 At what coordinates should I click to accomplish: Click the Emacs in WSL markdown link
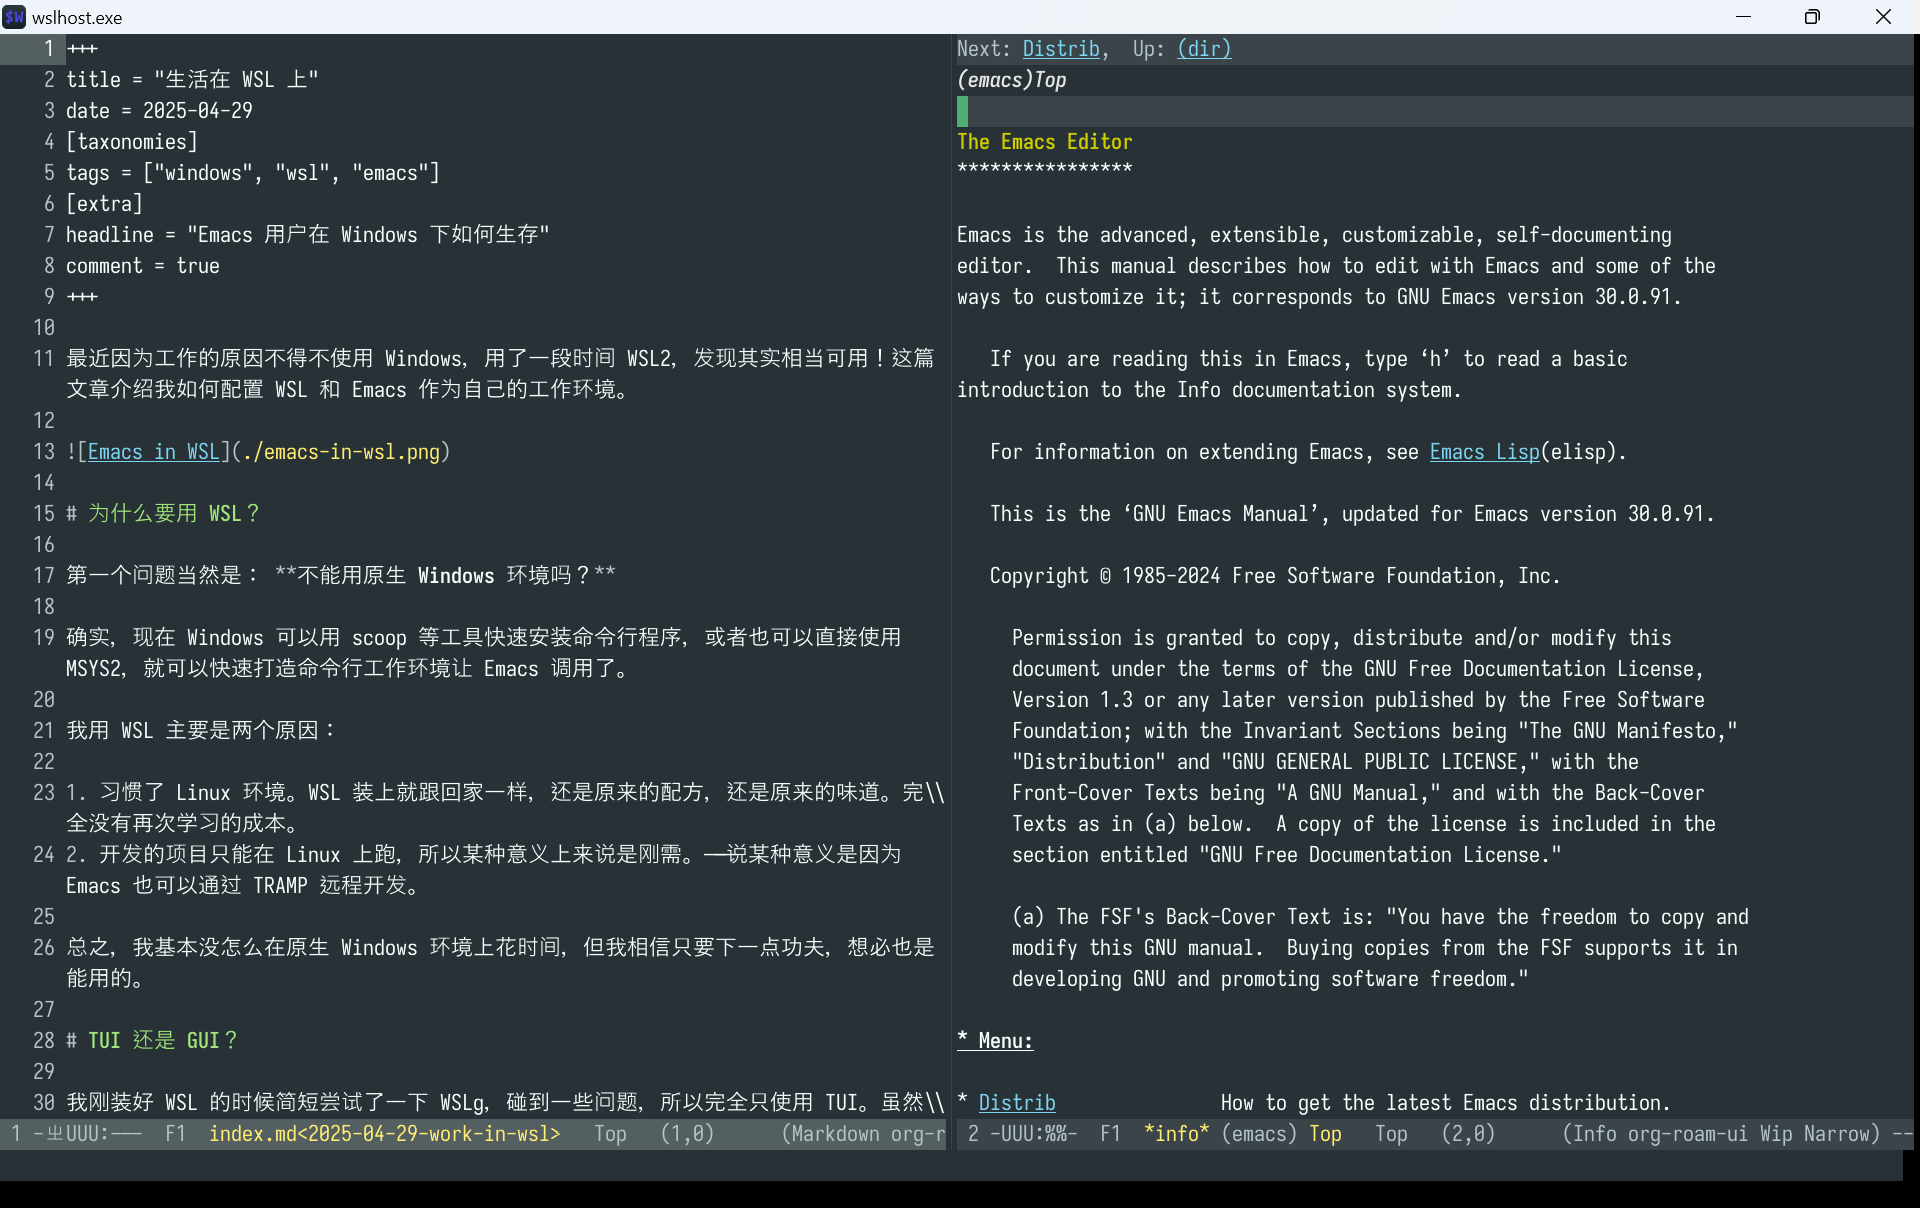click(153, 452)
